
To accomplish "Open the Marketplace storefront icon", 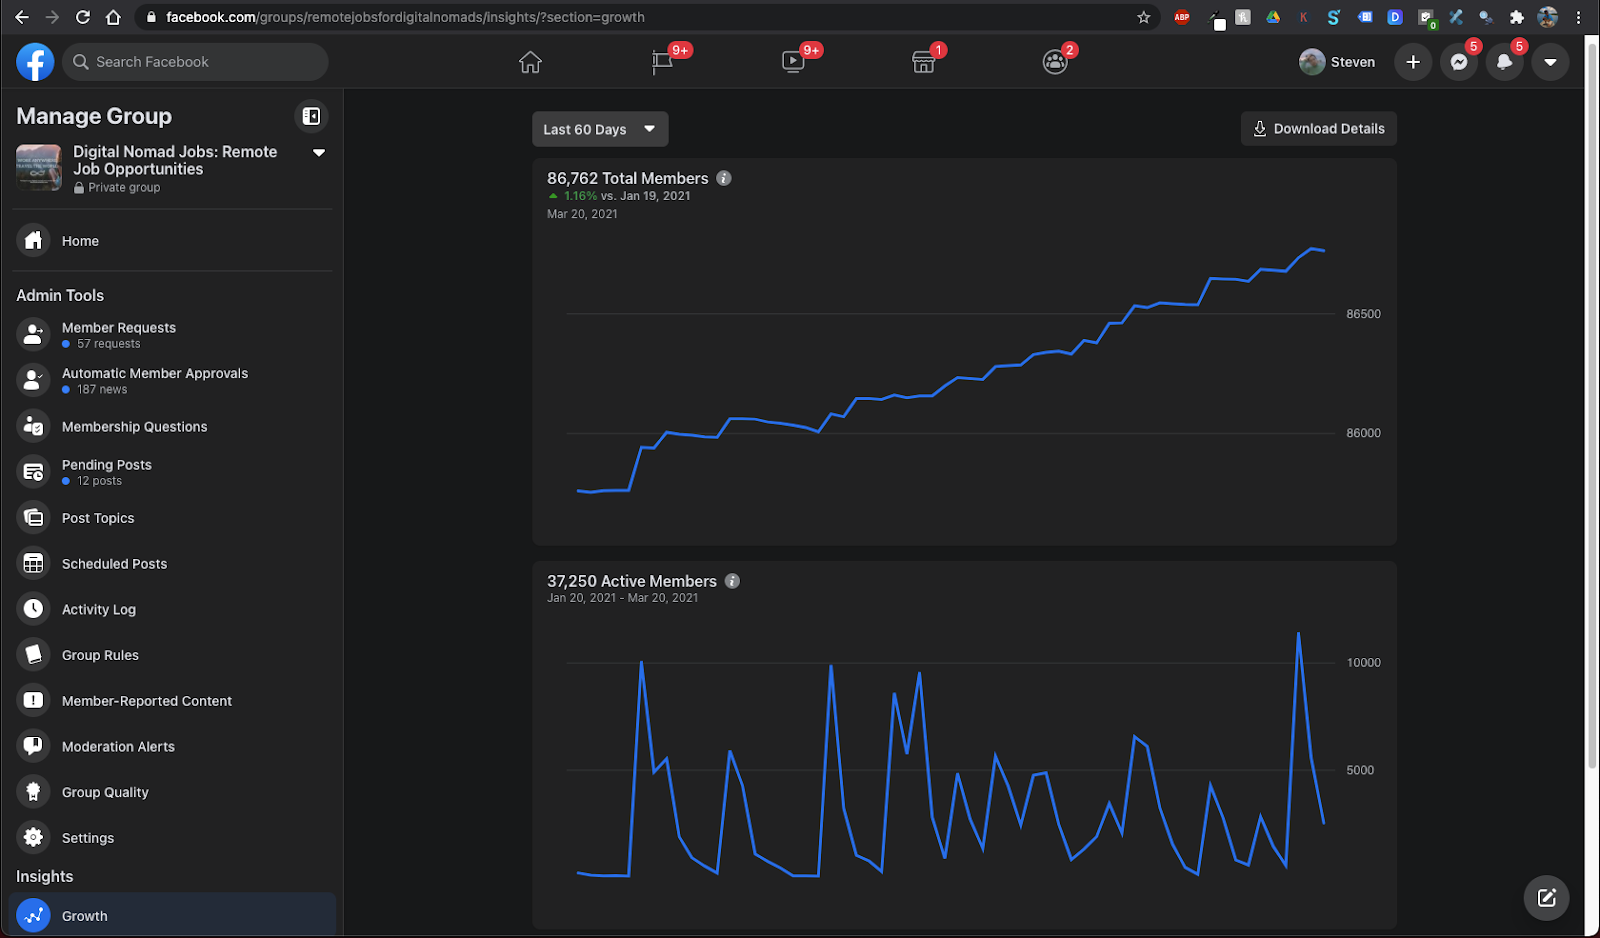I will click(x=924, y=62).
